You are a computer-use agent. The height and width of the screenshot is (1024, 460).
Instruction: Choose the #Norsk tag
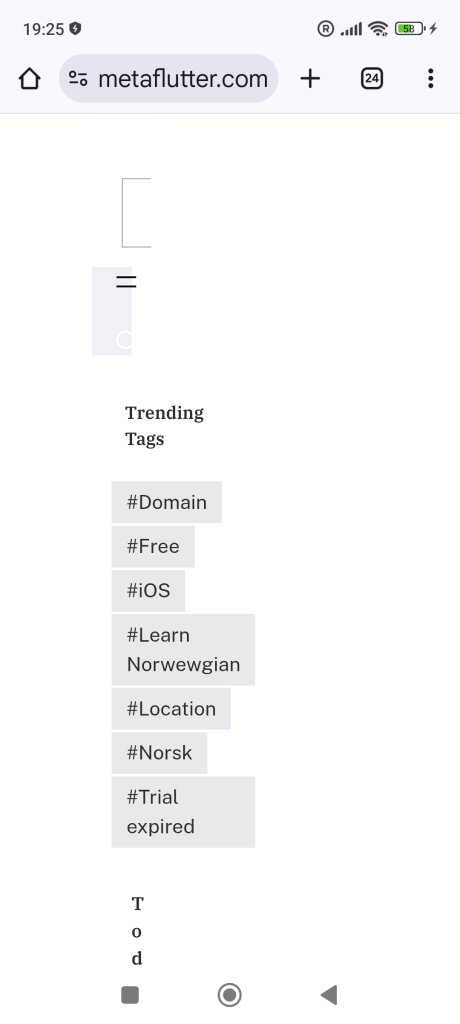coord(159,753)
